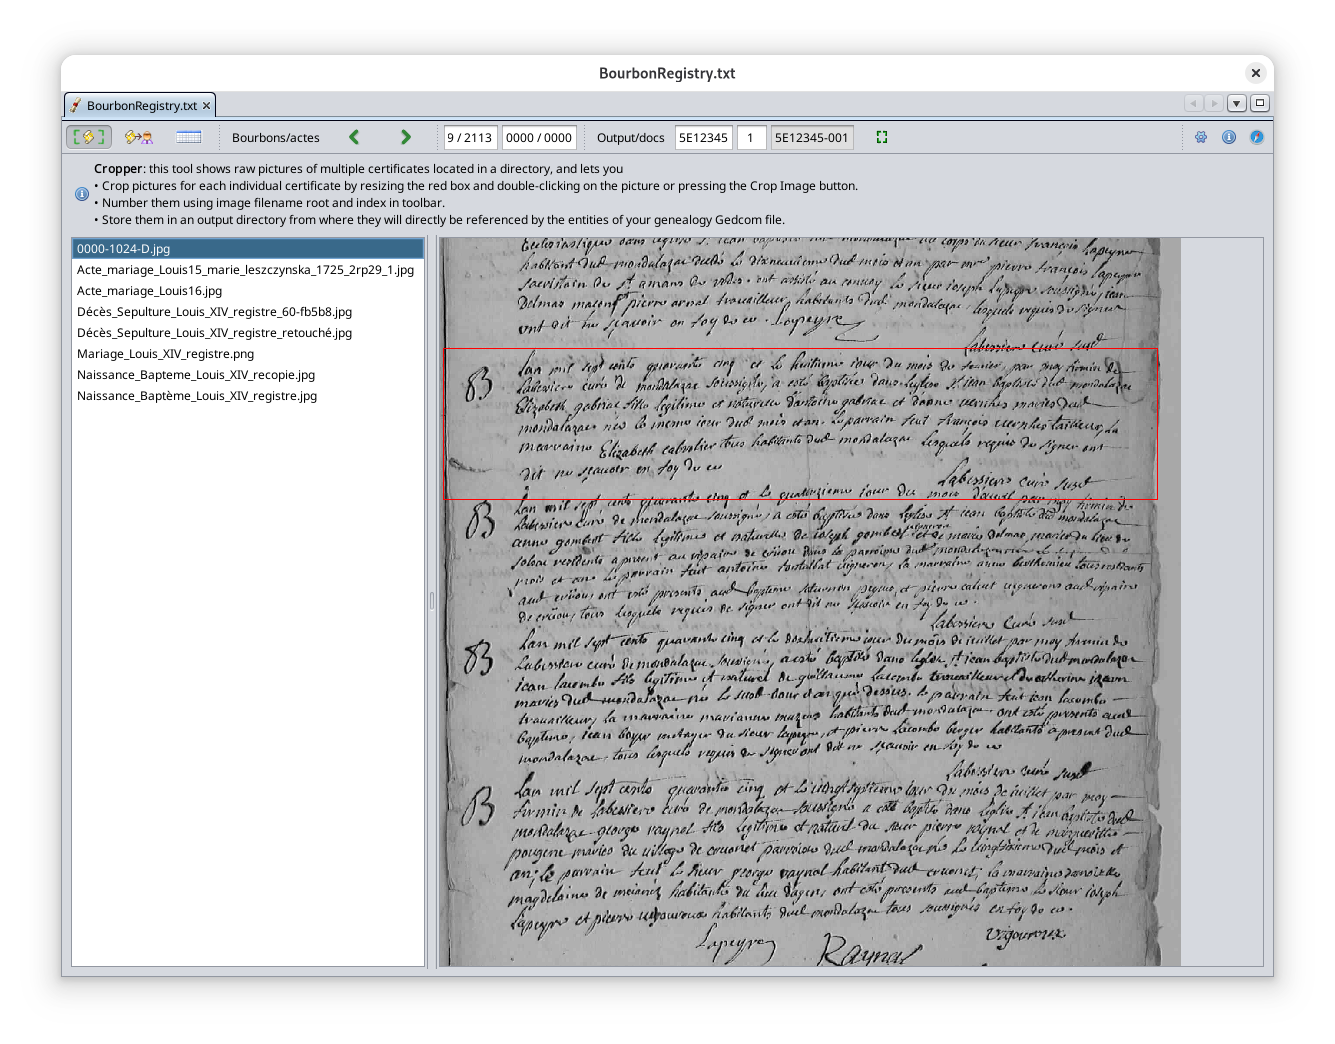Click the 5E12345-001 output name field

[812, 138]
